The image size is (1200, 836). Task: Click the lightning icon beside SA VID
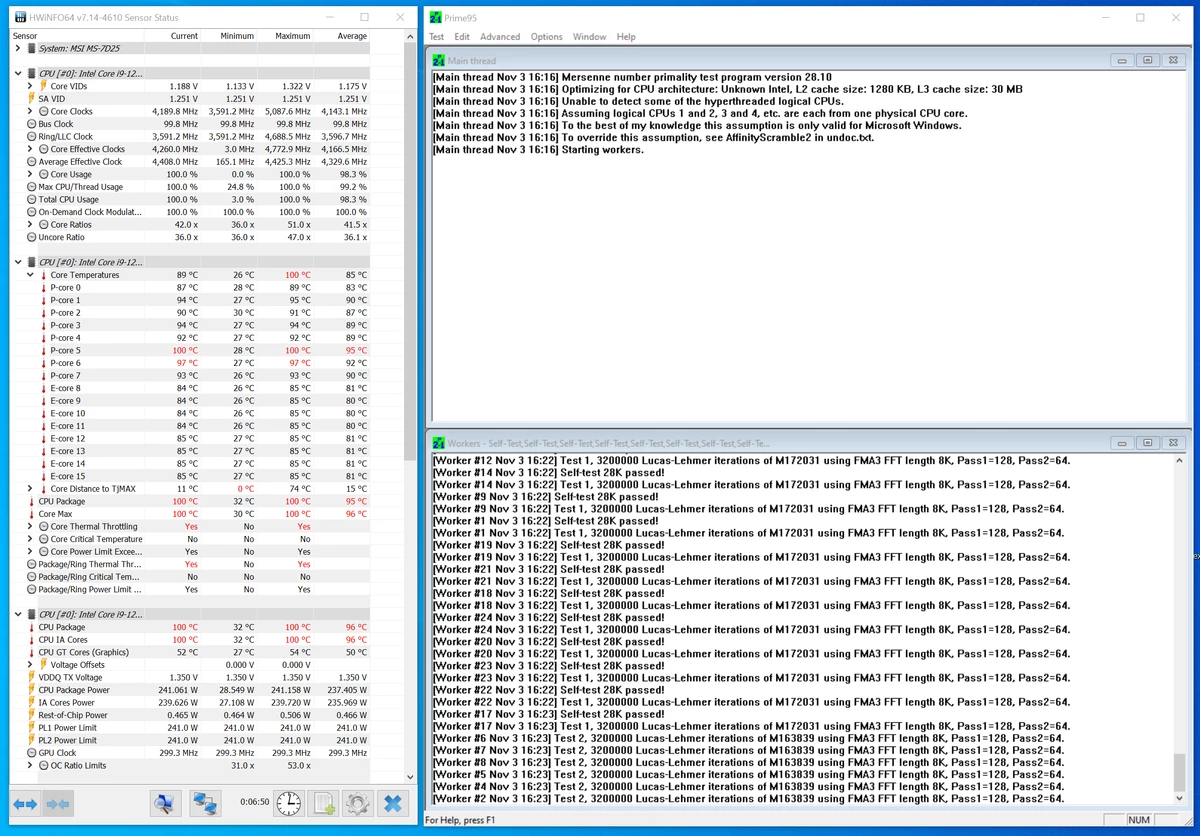[31, 99]
